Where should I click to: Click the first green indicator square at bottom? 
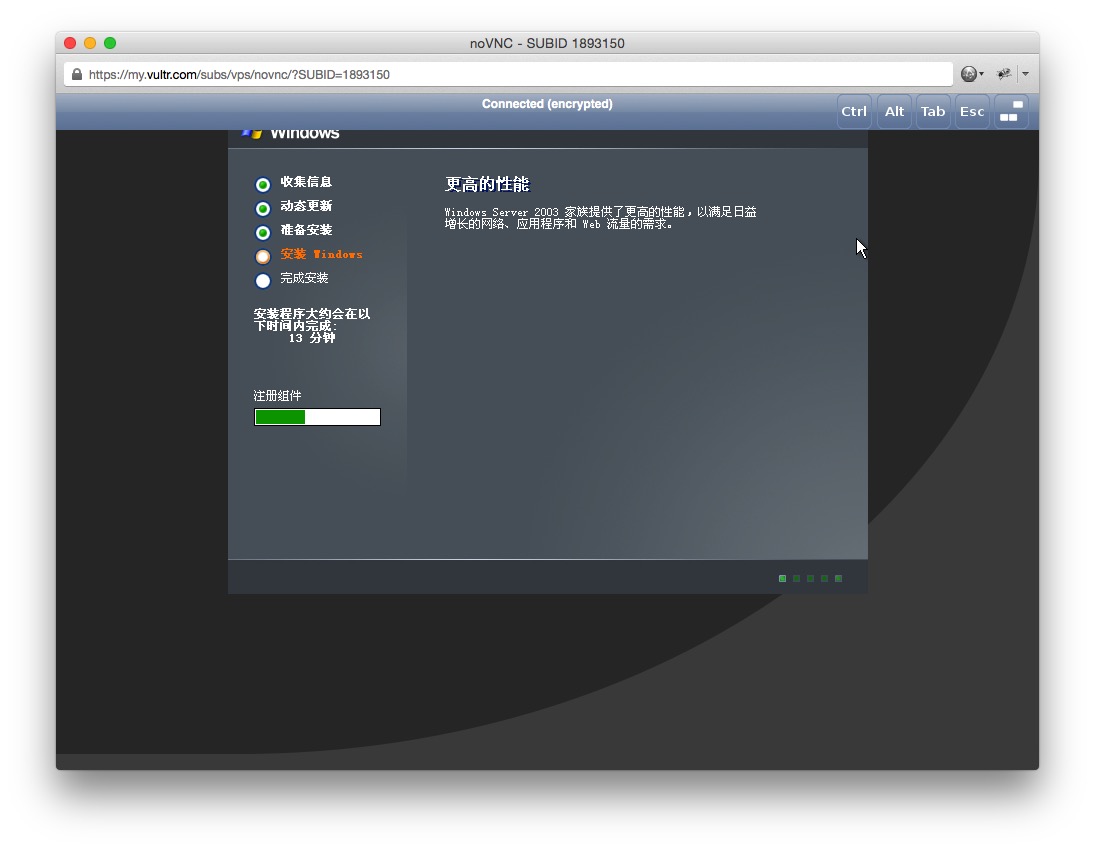[x=782, y=578]
